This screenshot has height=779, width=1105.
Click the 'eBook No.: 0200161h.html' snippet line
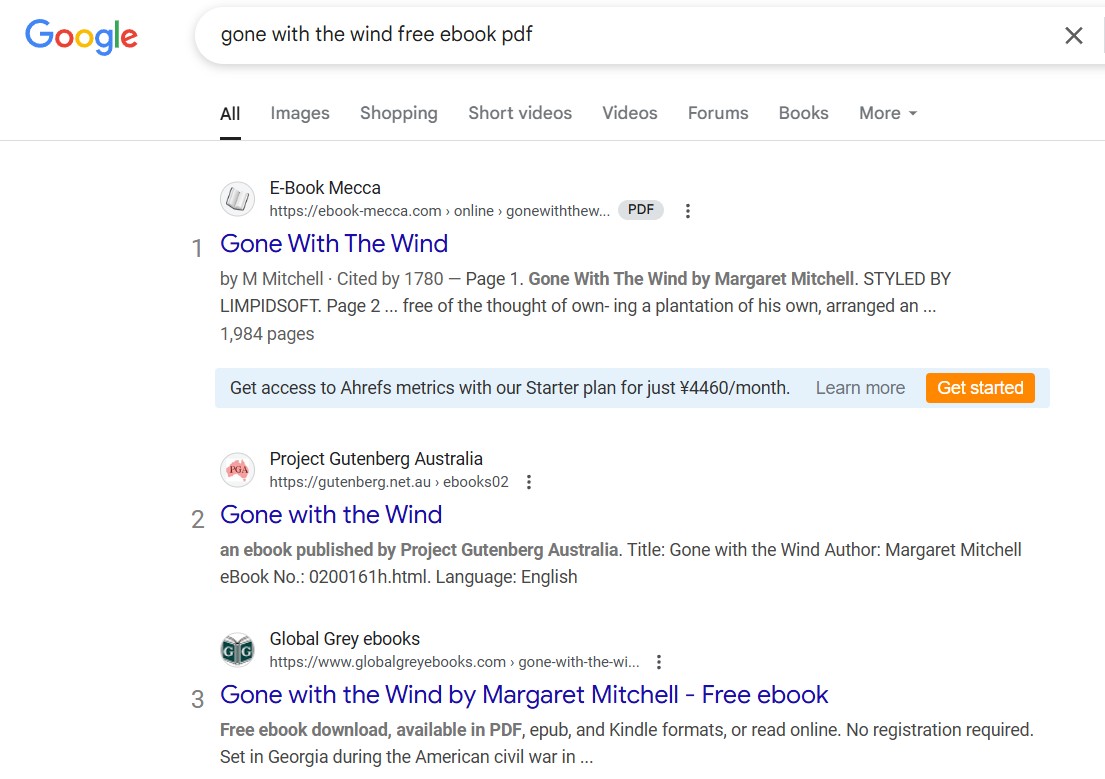399,577
